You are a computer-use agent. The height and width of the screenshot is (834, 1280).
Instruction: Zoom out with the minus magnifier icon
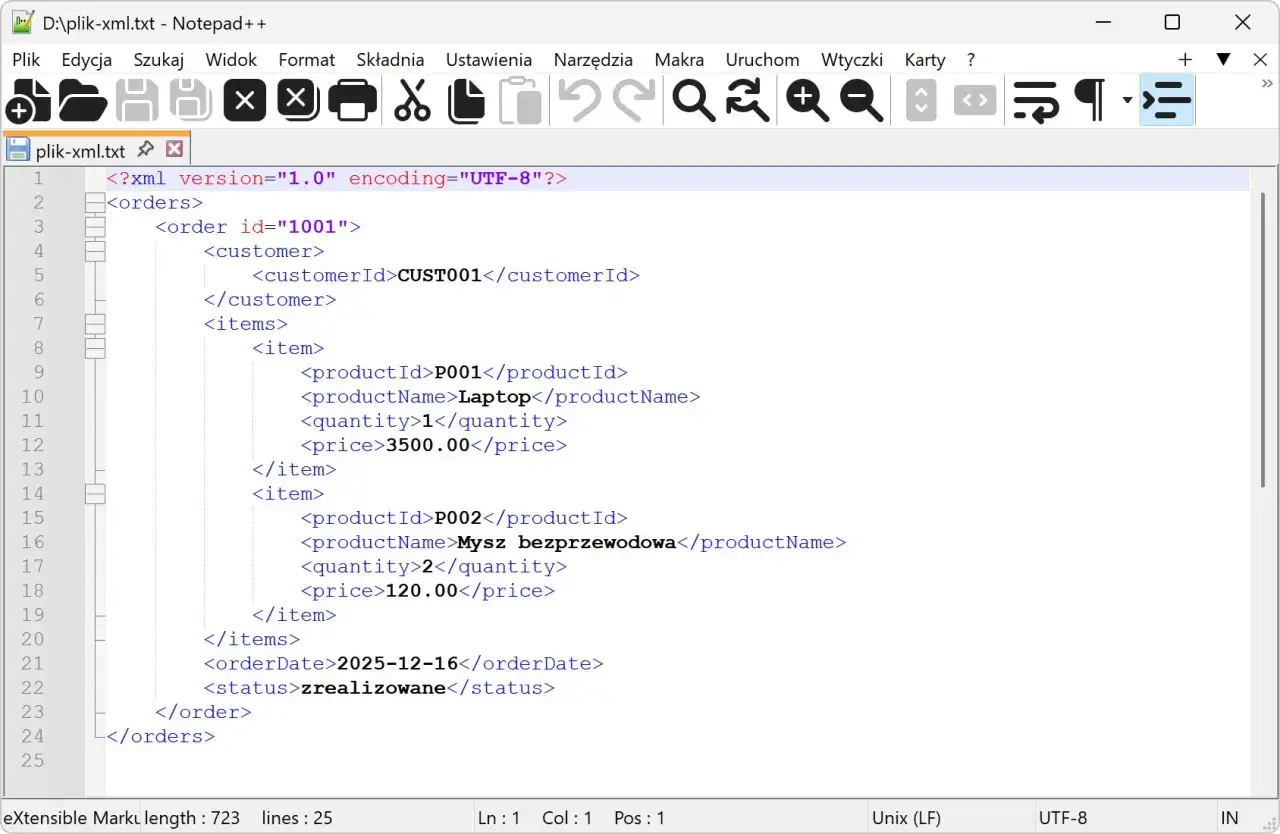[x=861, y=101]
